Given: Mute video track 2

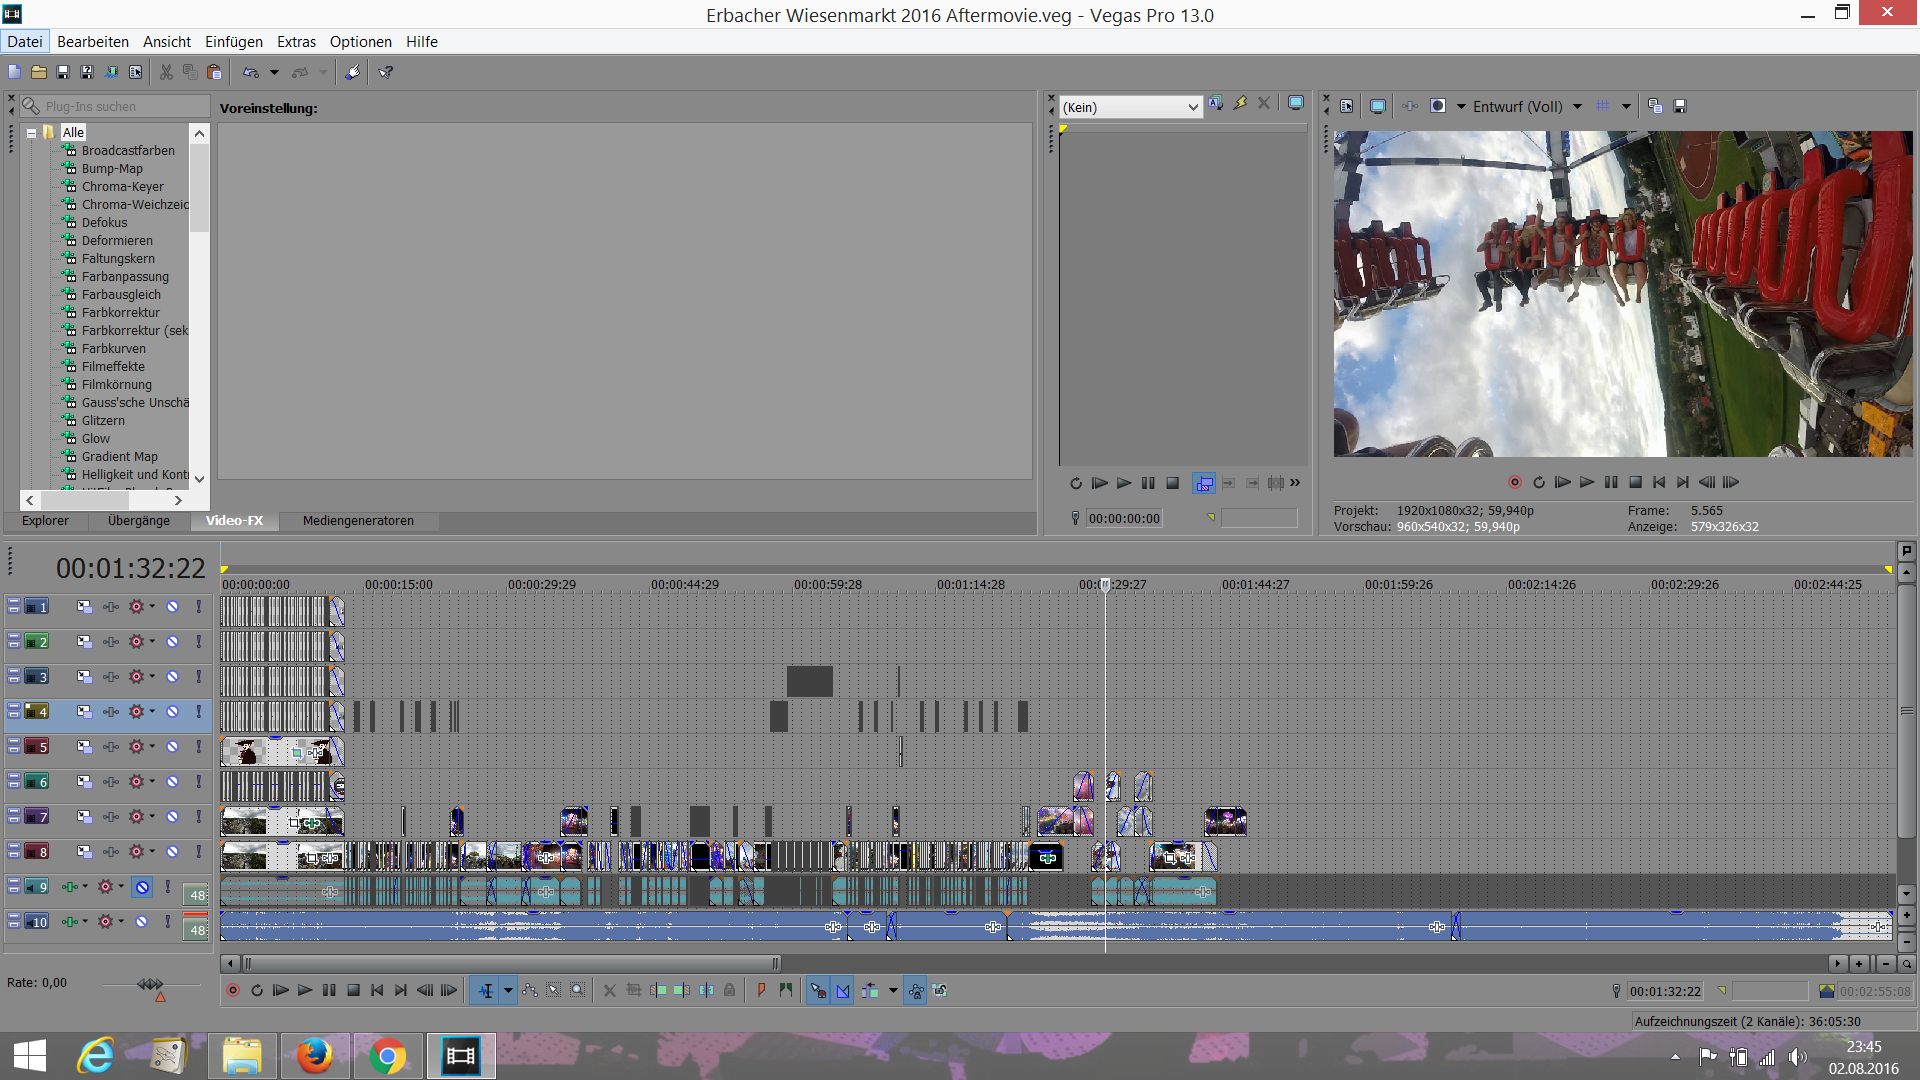Looking at the screenshot, I should (172, 642).
